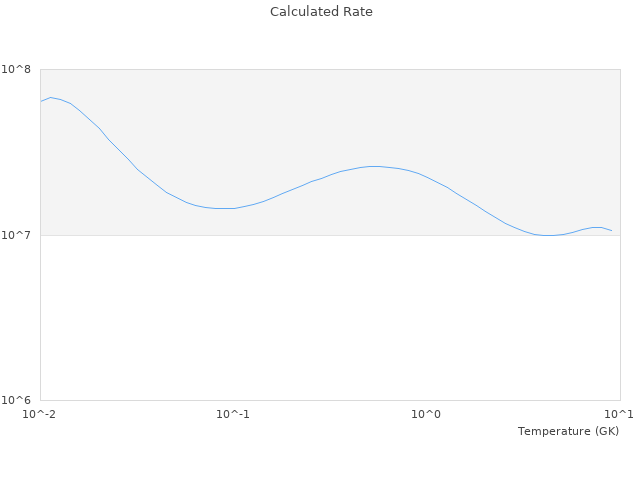The height and width of the screenshot is (480, 640).
Task: Click the curve's local minimum above 10^-1
Action: pos(226,208)
